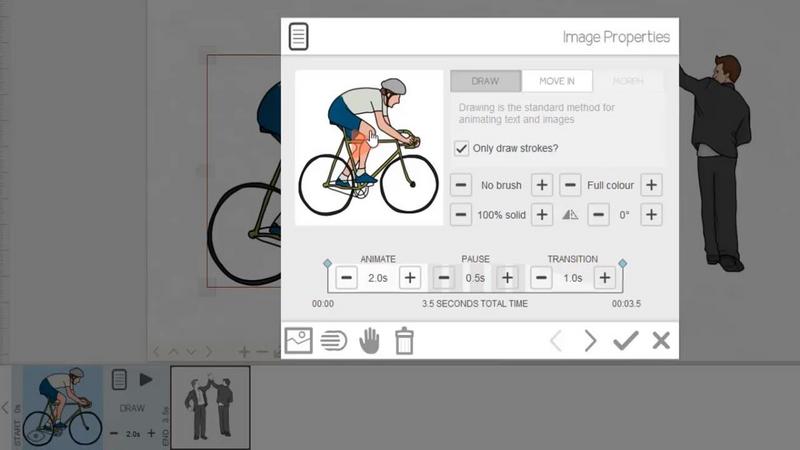Image resolution: width=800 pixels, height=450 pixels.
Task: Click the cyclist preview image
Action: (369, 148)
